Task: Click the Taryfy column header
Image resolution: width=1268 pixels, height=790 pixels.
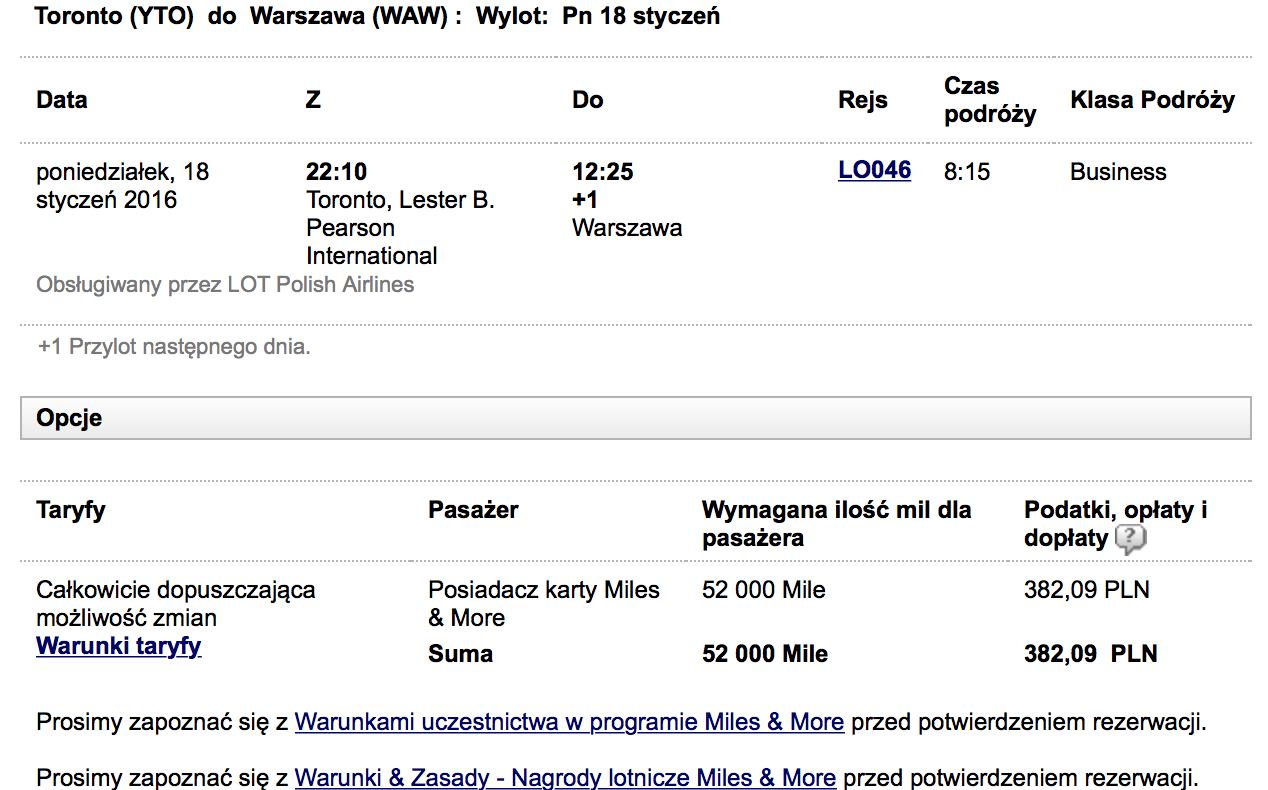Action: click(71, 510)
